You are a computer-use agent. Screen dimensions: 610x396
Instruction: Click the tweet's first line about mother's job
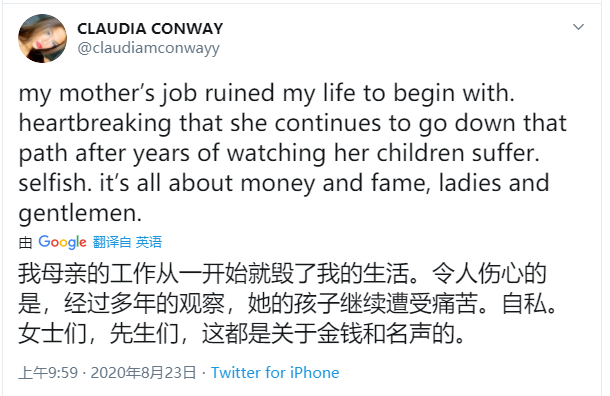(267, 94)
